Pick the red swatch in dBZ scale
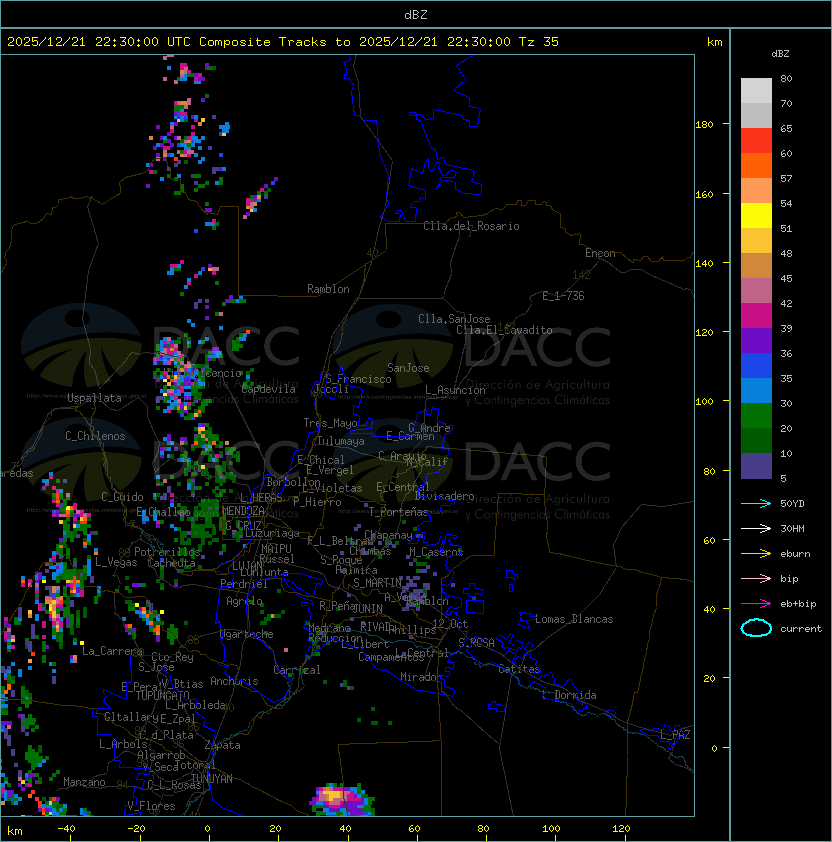Viewport: 832px width, 842px height. pyautogui.click(x=756, y=141)
